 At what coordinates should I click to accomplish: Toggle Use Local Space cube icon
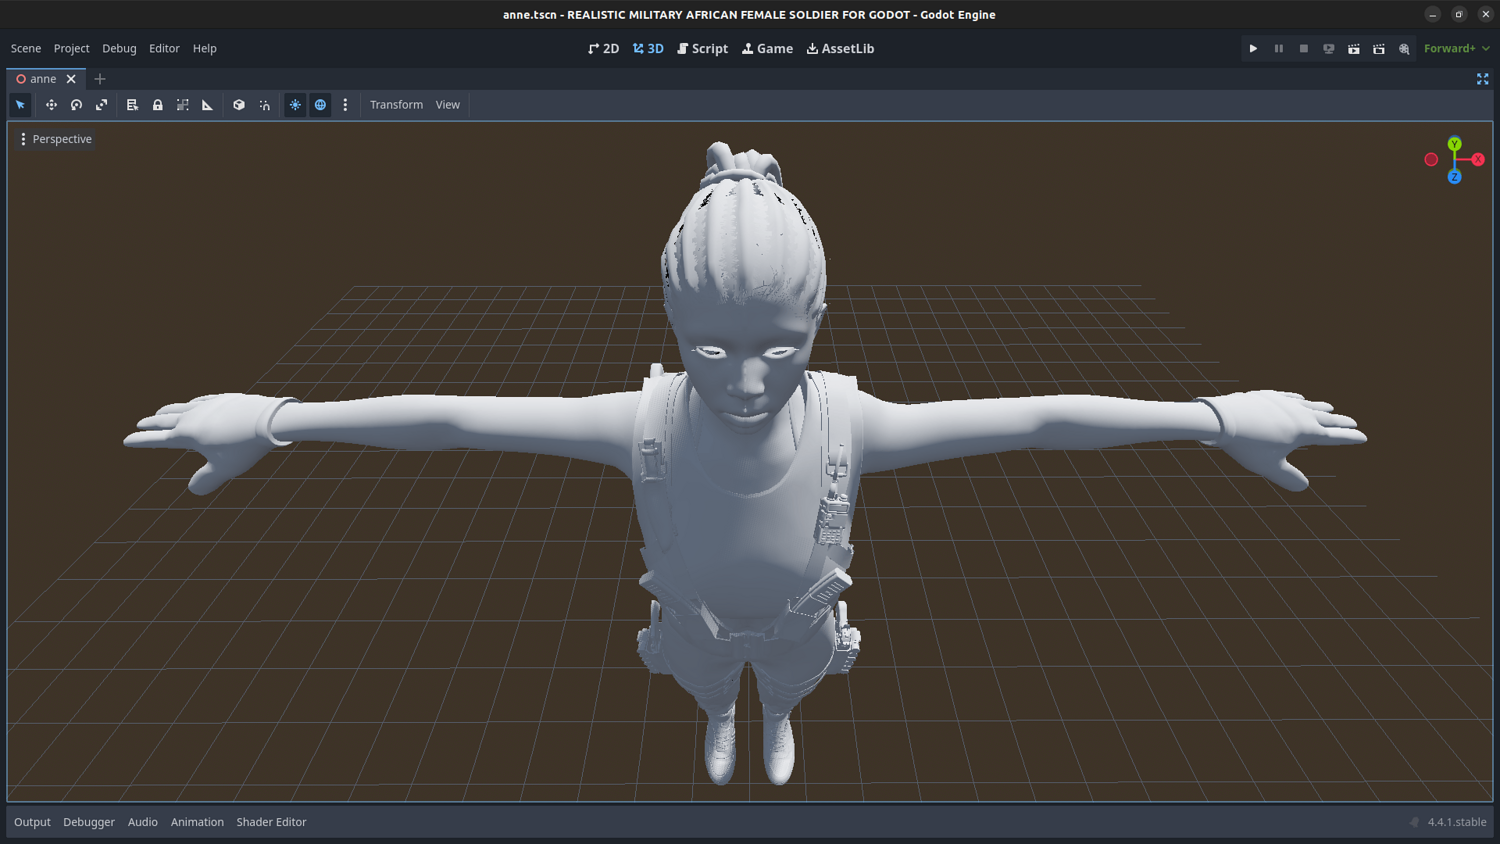click(x=239, y=105)
